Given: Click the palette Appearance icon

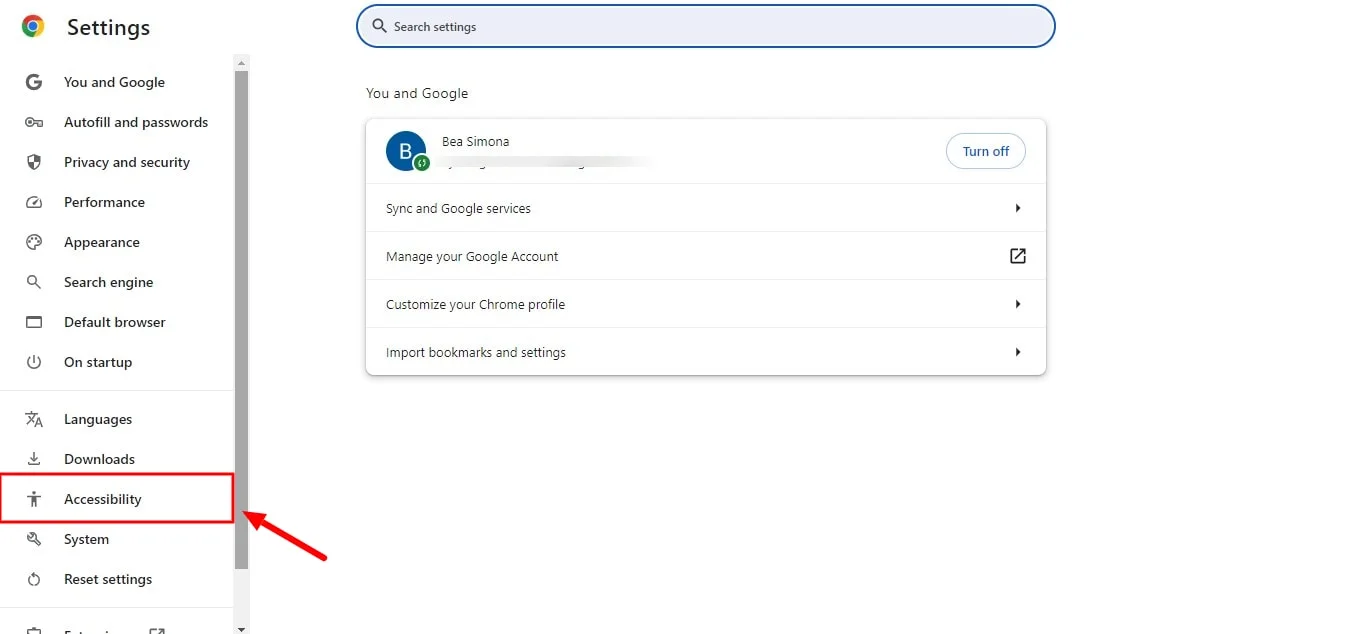Looking at the screenshot, I should [34, 242].
